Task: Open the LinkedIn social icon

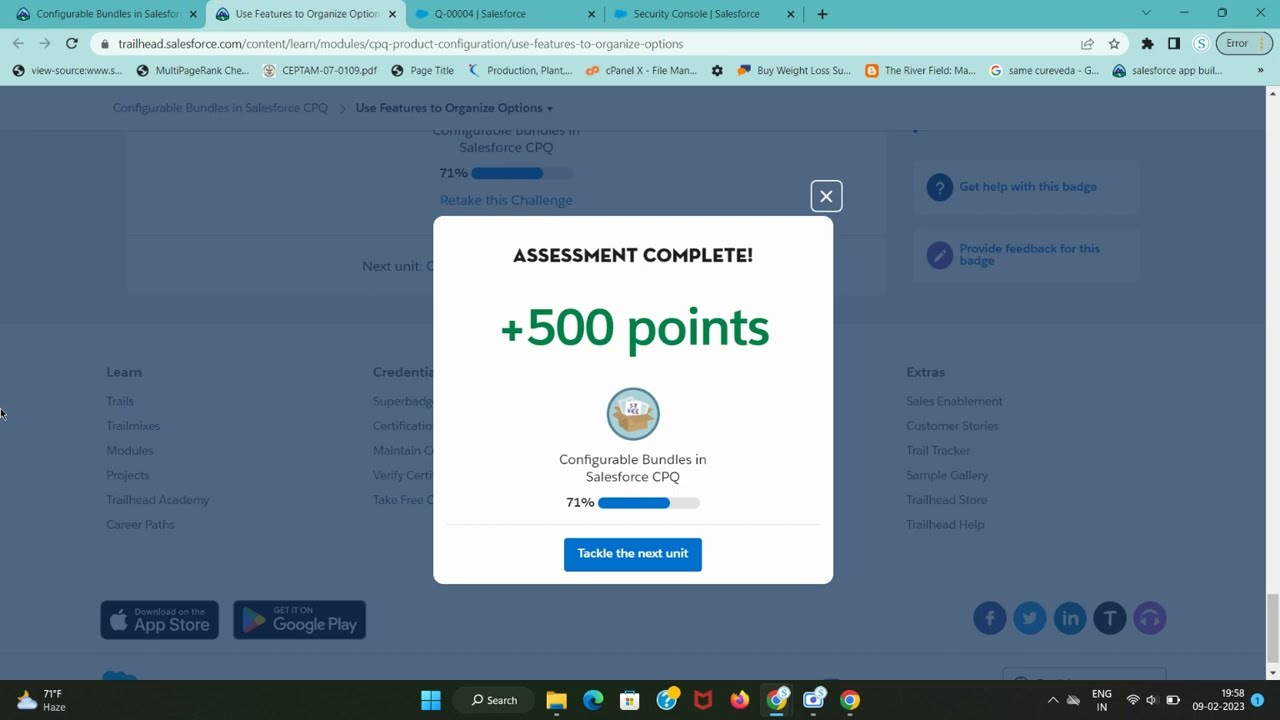Action: point(1070,618)
